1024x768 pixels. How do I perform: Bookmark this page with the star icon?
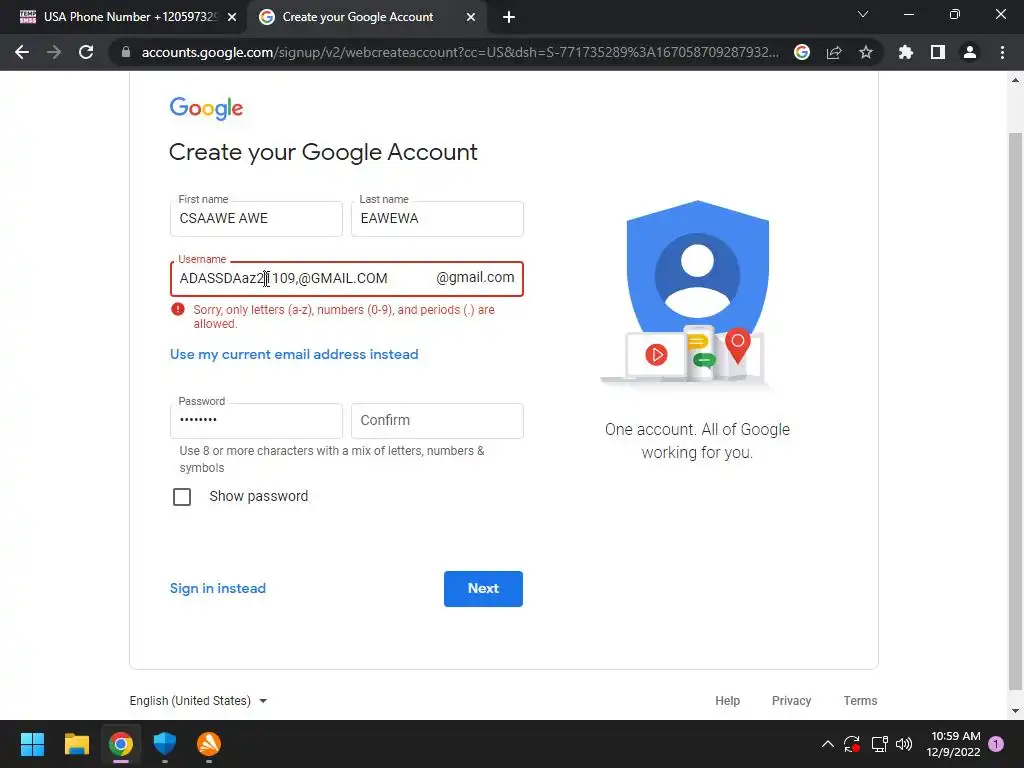click(866, 52)
